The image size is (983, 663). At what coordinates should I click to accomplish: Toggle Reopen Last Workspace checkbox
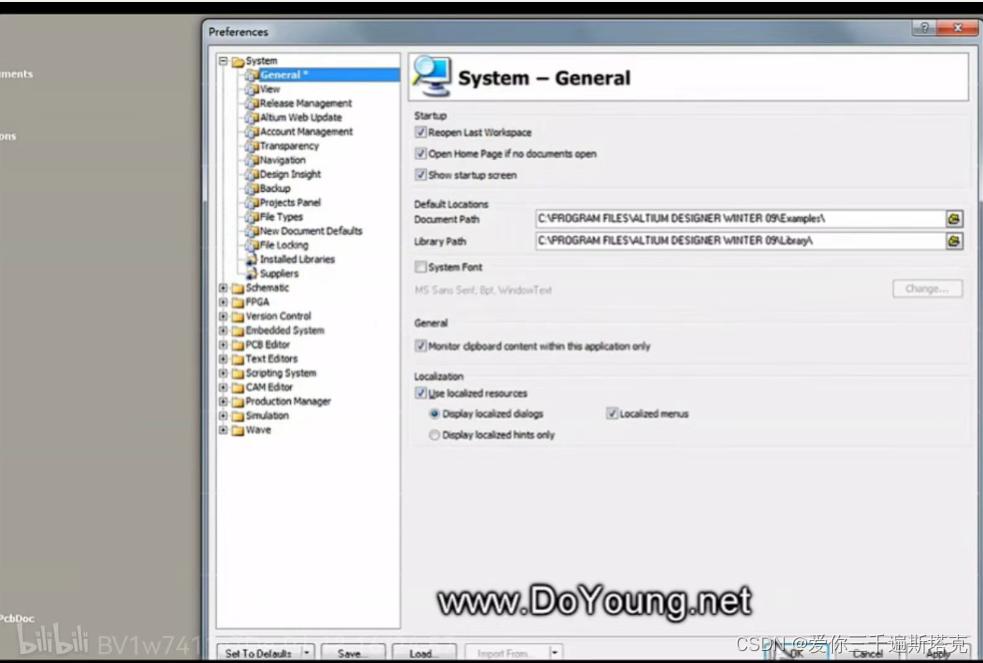[x=421, y=132]
